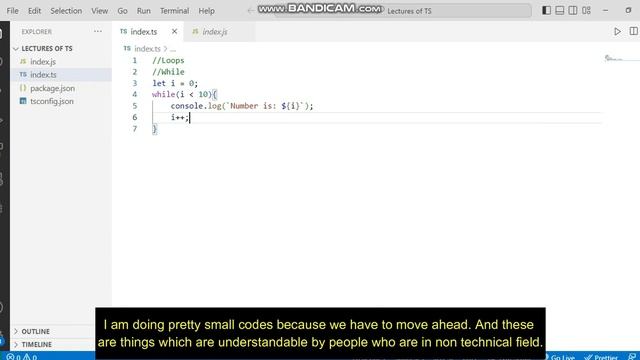This screenshot has height=360, width=640.
Task: Open the File menu
Action: [12, 11]
